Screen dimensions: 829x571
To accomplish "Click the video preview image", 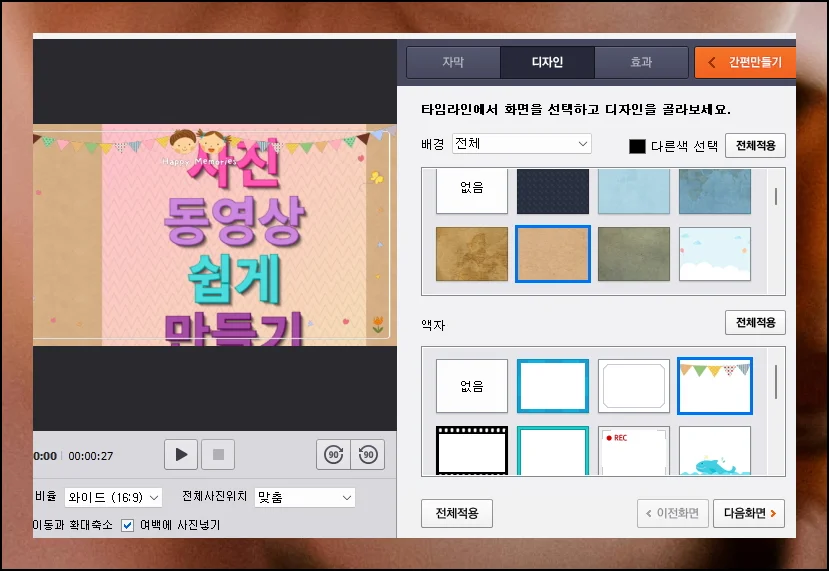I will (x=215, y=235).
